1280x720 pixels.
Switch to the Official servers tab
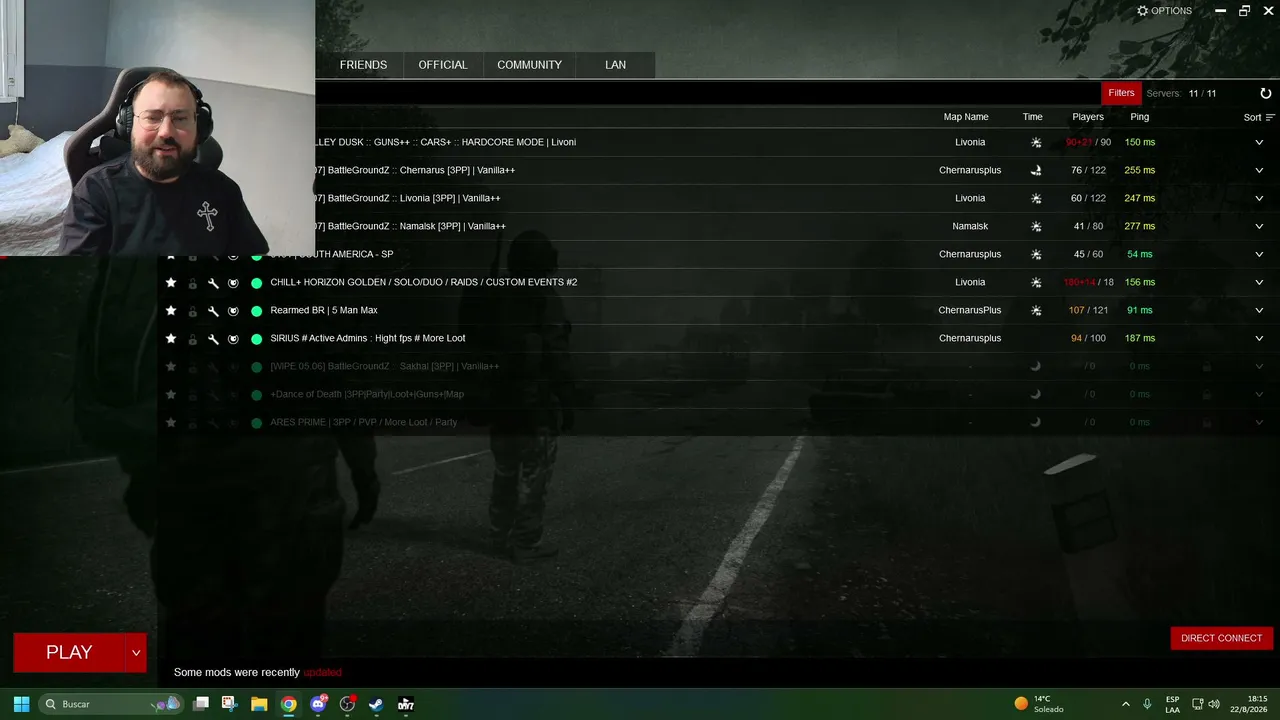[443, 65]
